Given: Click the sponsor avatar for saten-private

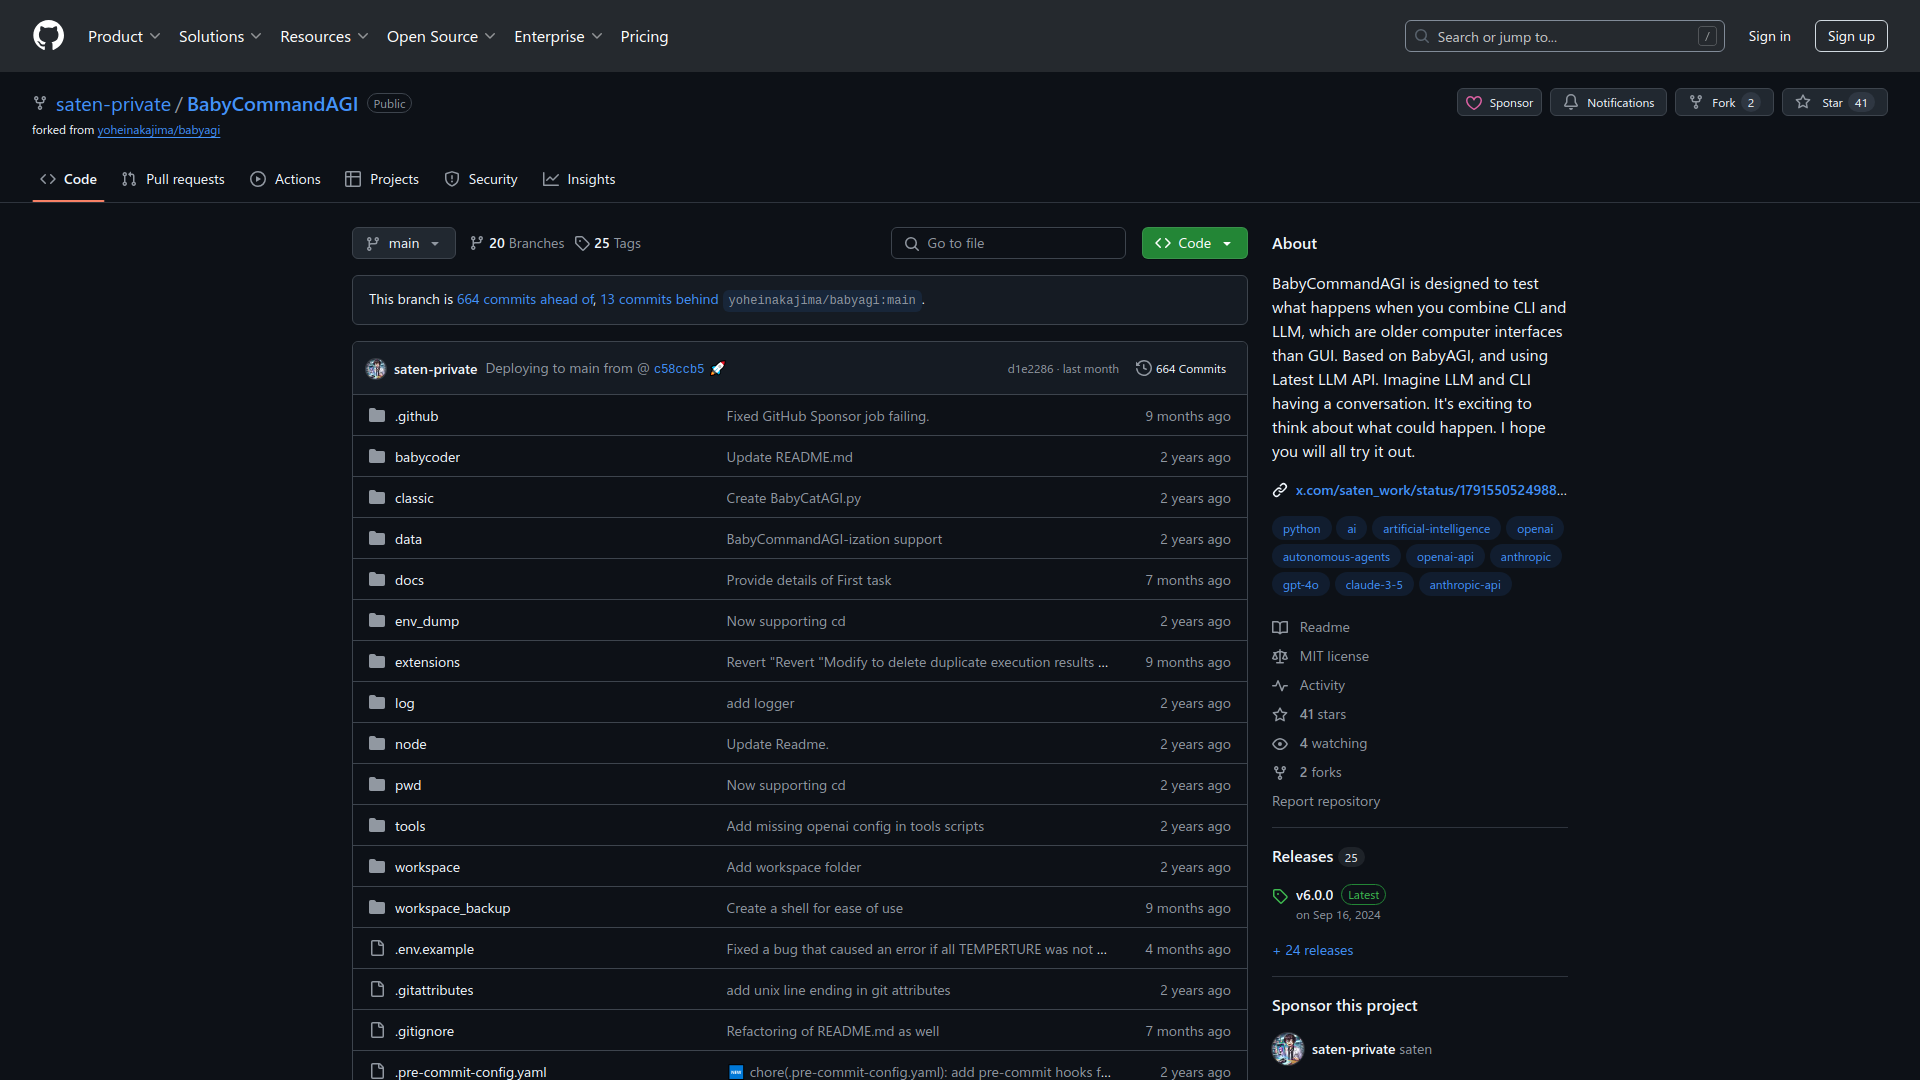Looking at the screenshot, I should (x=1288, y=1049).
